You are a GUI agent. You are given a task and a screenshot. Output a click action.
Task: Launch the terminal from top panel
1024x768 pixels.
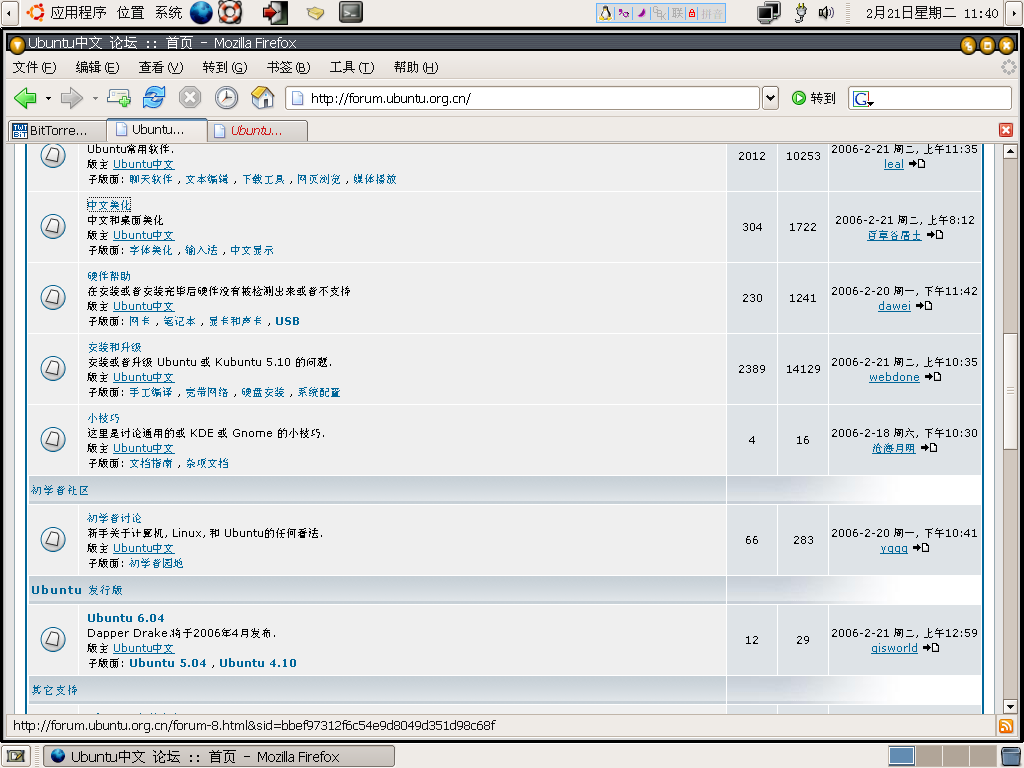351,12
